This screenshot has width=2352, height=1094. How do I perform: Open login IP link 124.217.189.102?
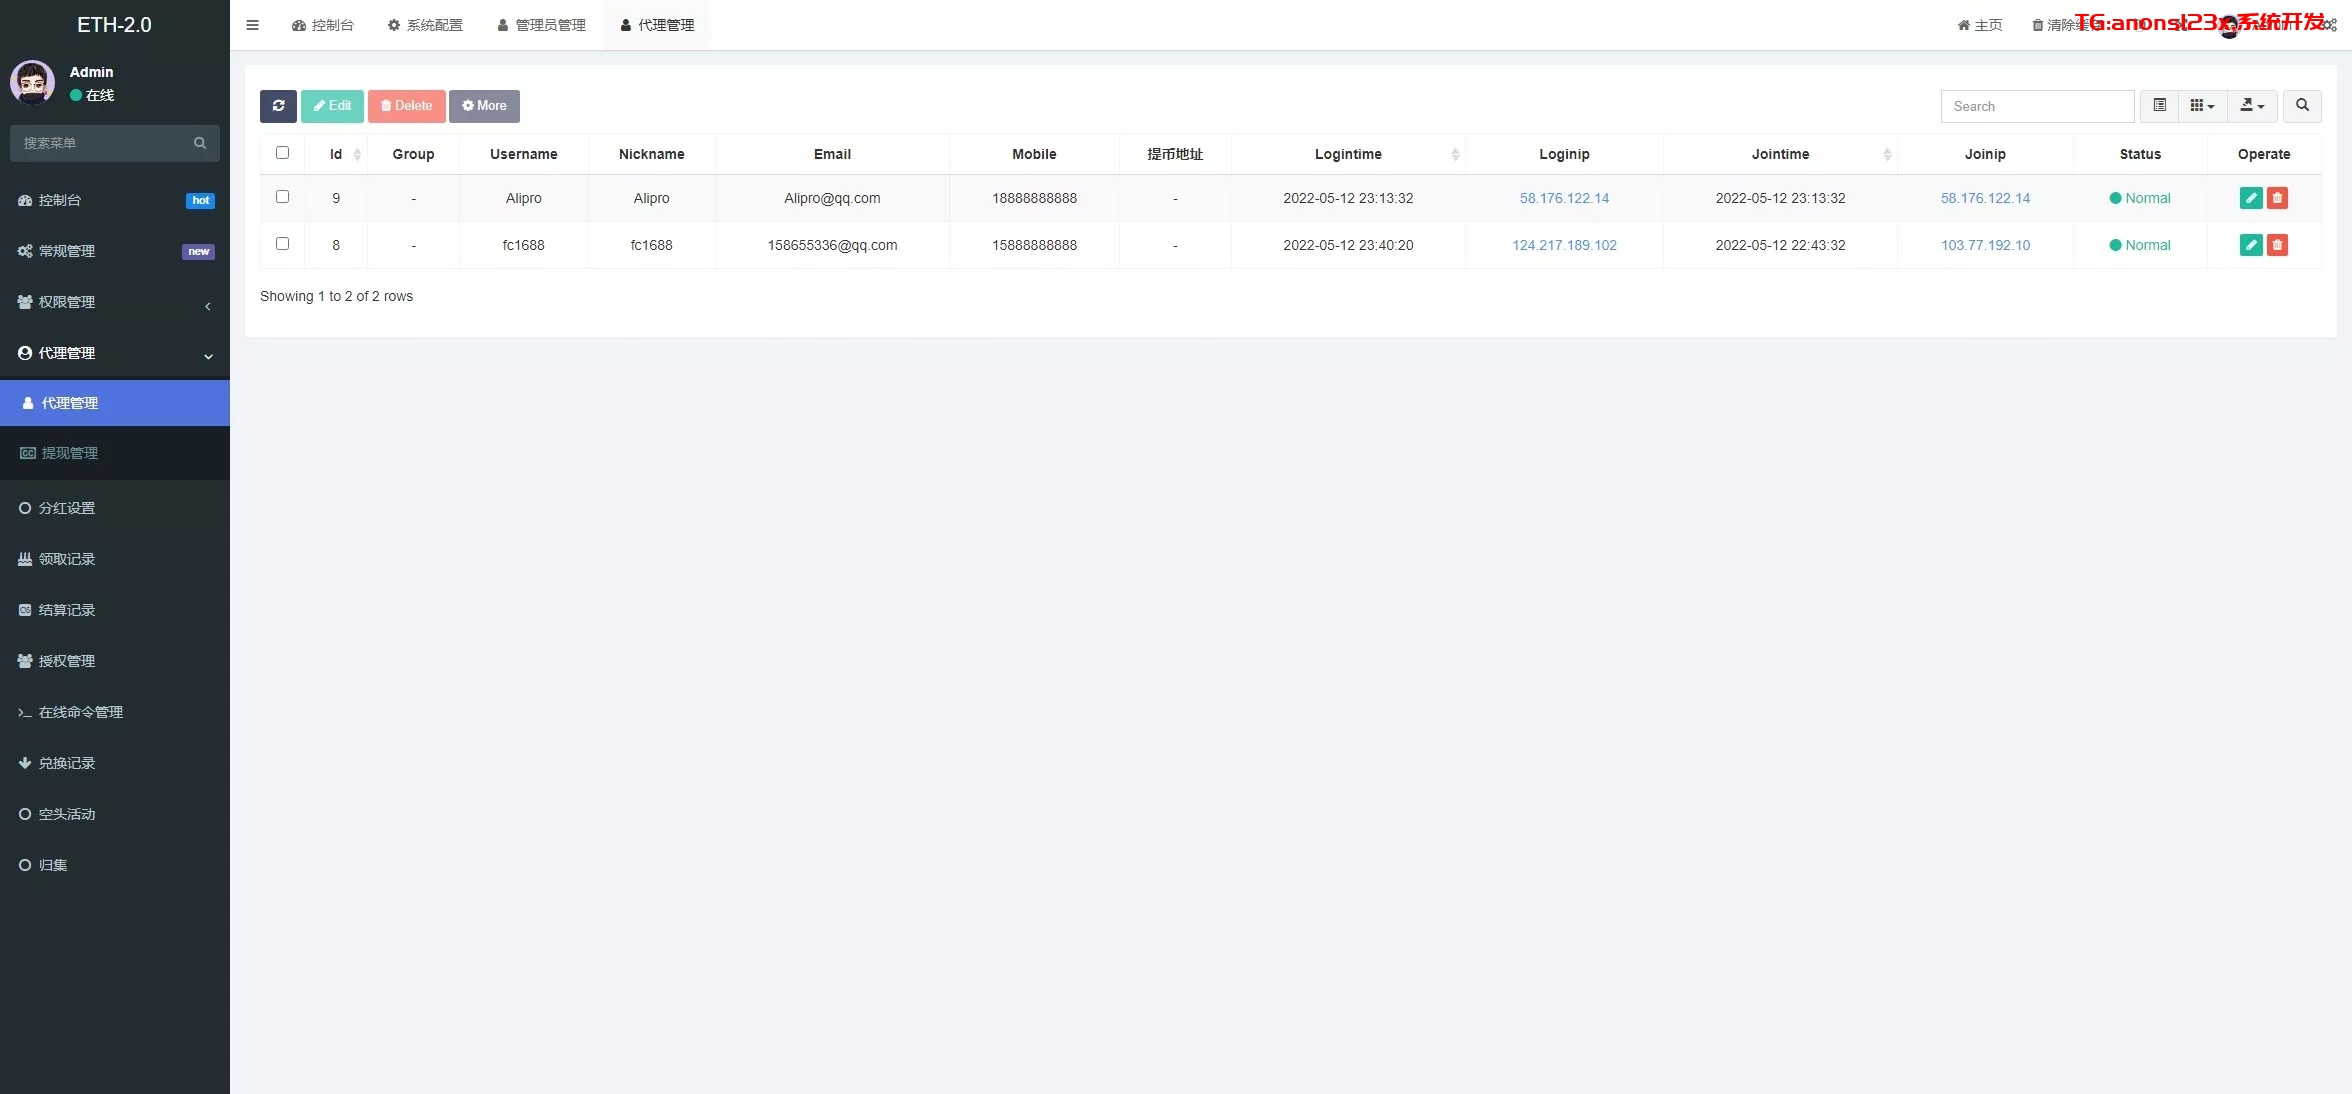(1564, 245)
